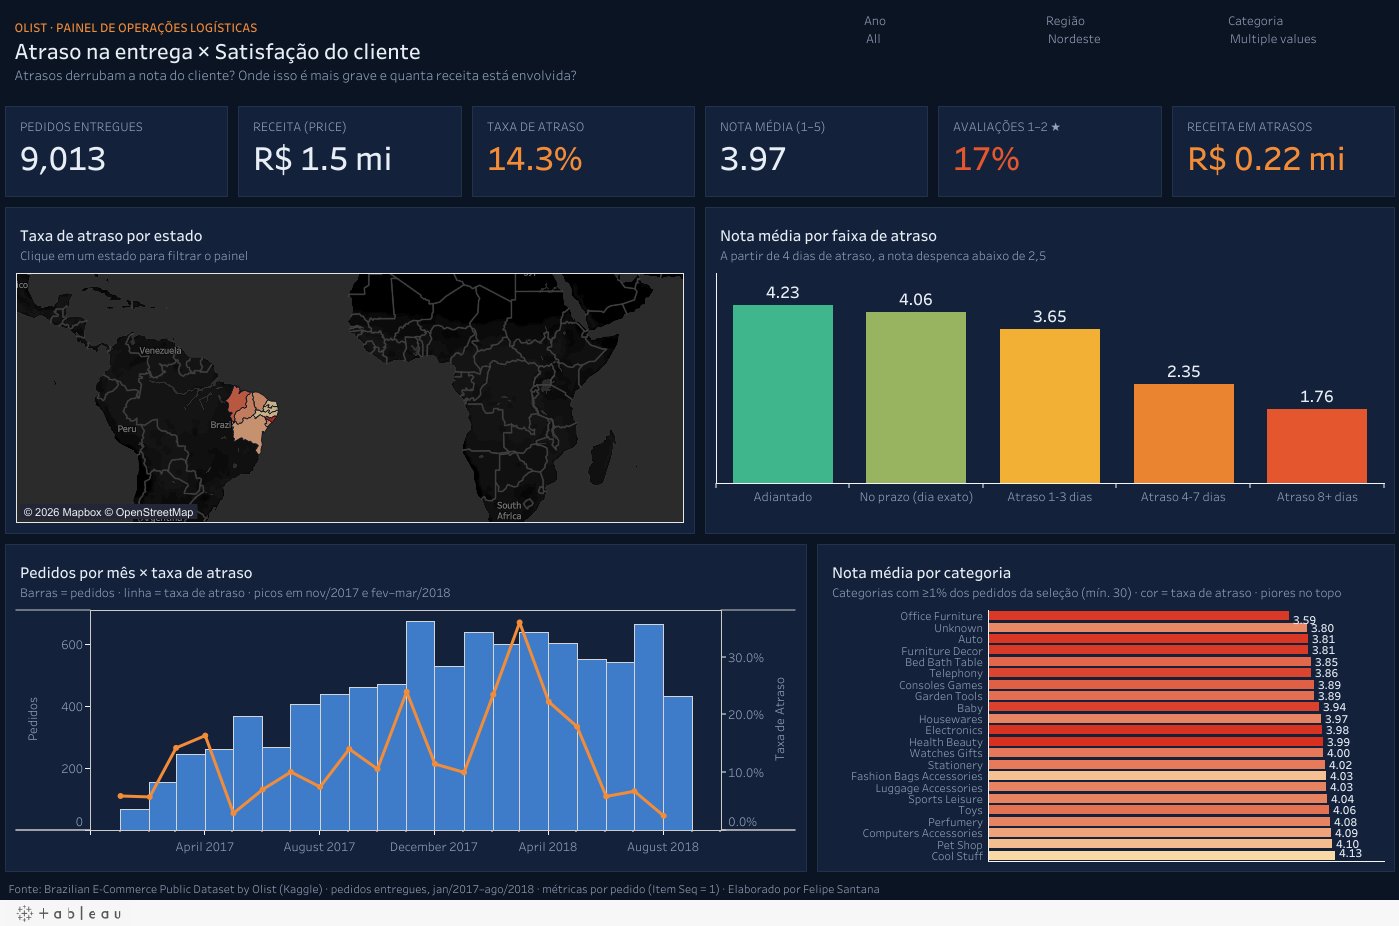The width and height of the screenshot is (1399, 926).
Task: Open the Região filter set to Nordeste
Action: [1074, 39]
